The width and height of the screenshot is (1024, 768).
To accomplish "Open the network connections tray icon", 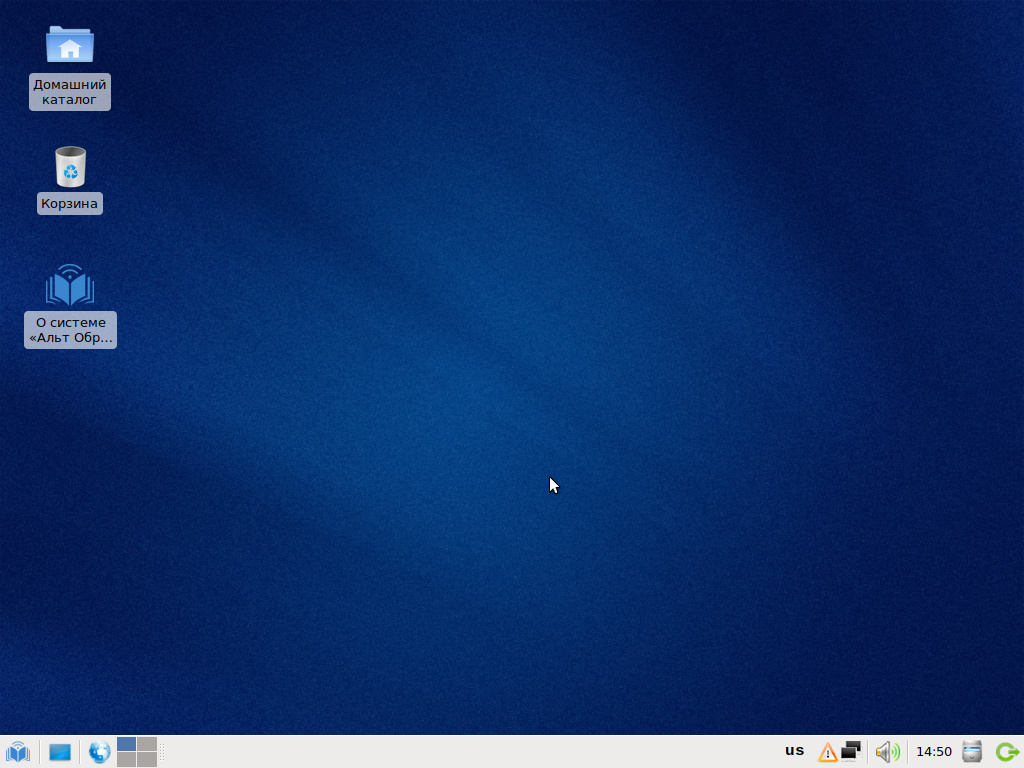I will (x=851, y=750).
